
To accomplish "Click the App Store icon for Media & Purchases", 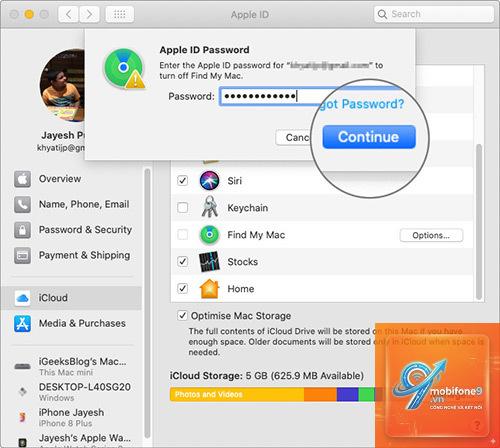I will 22,323.
